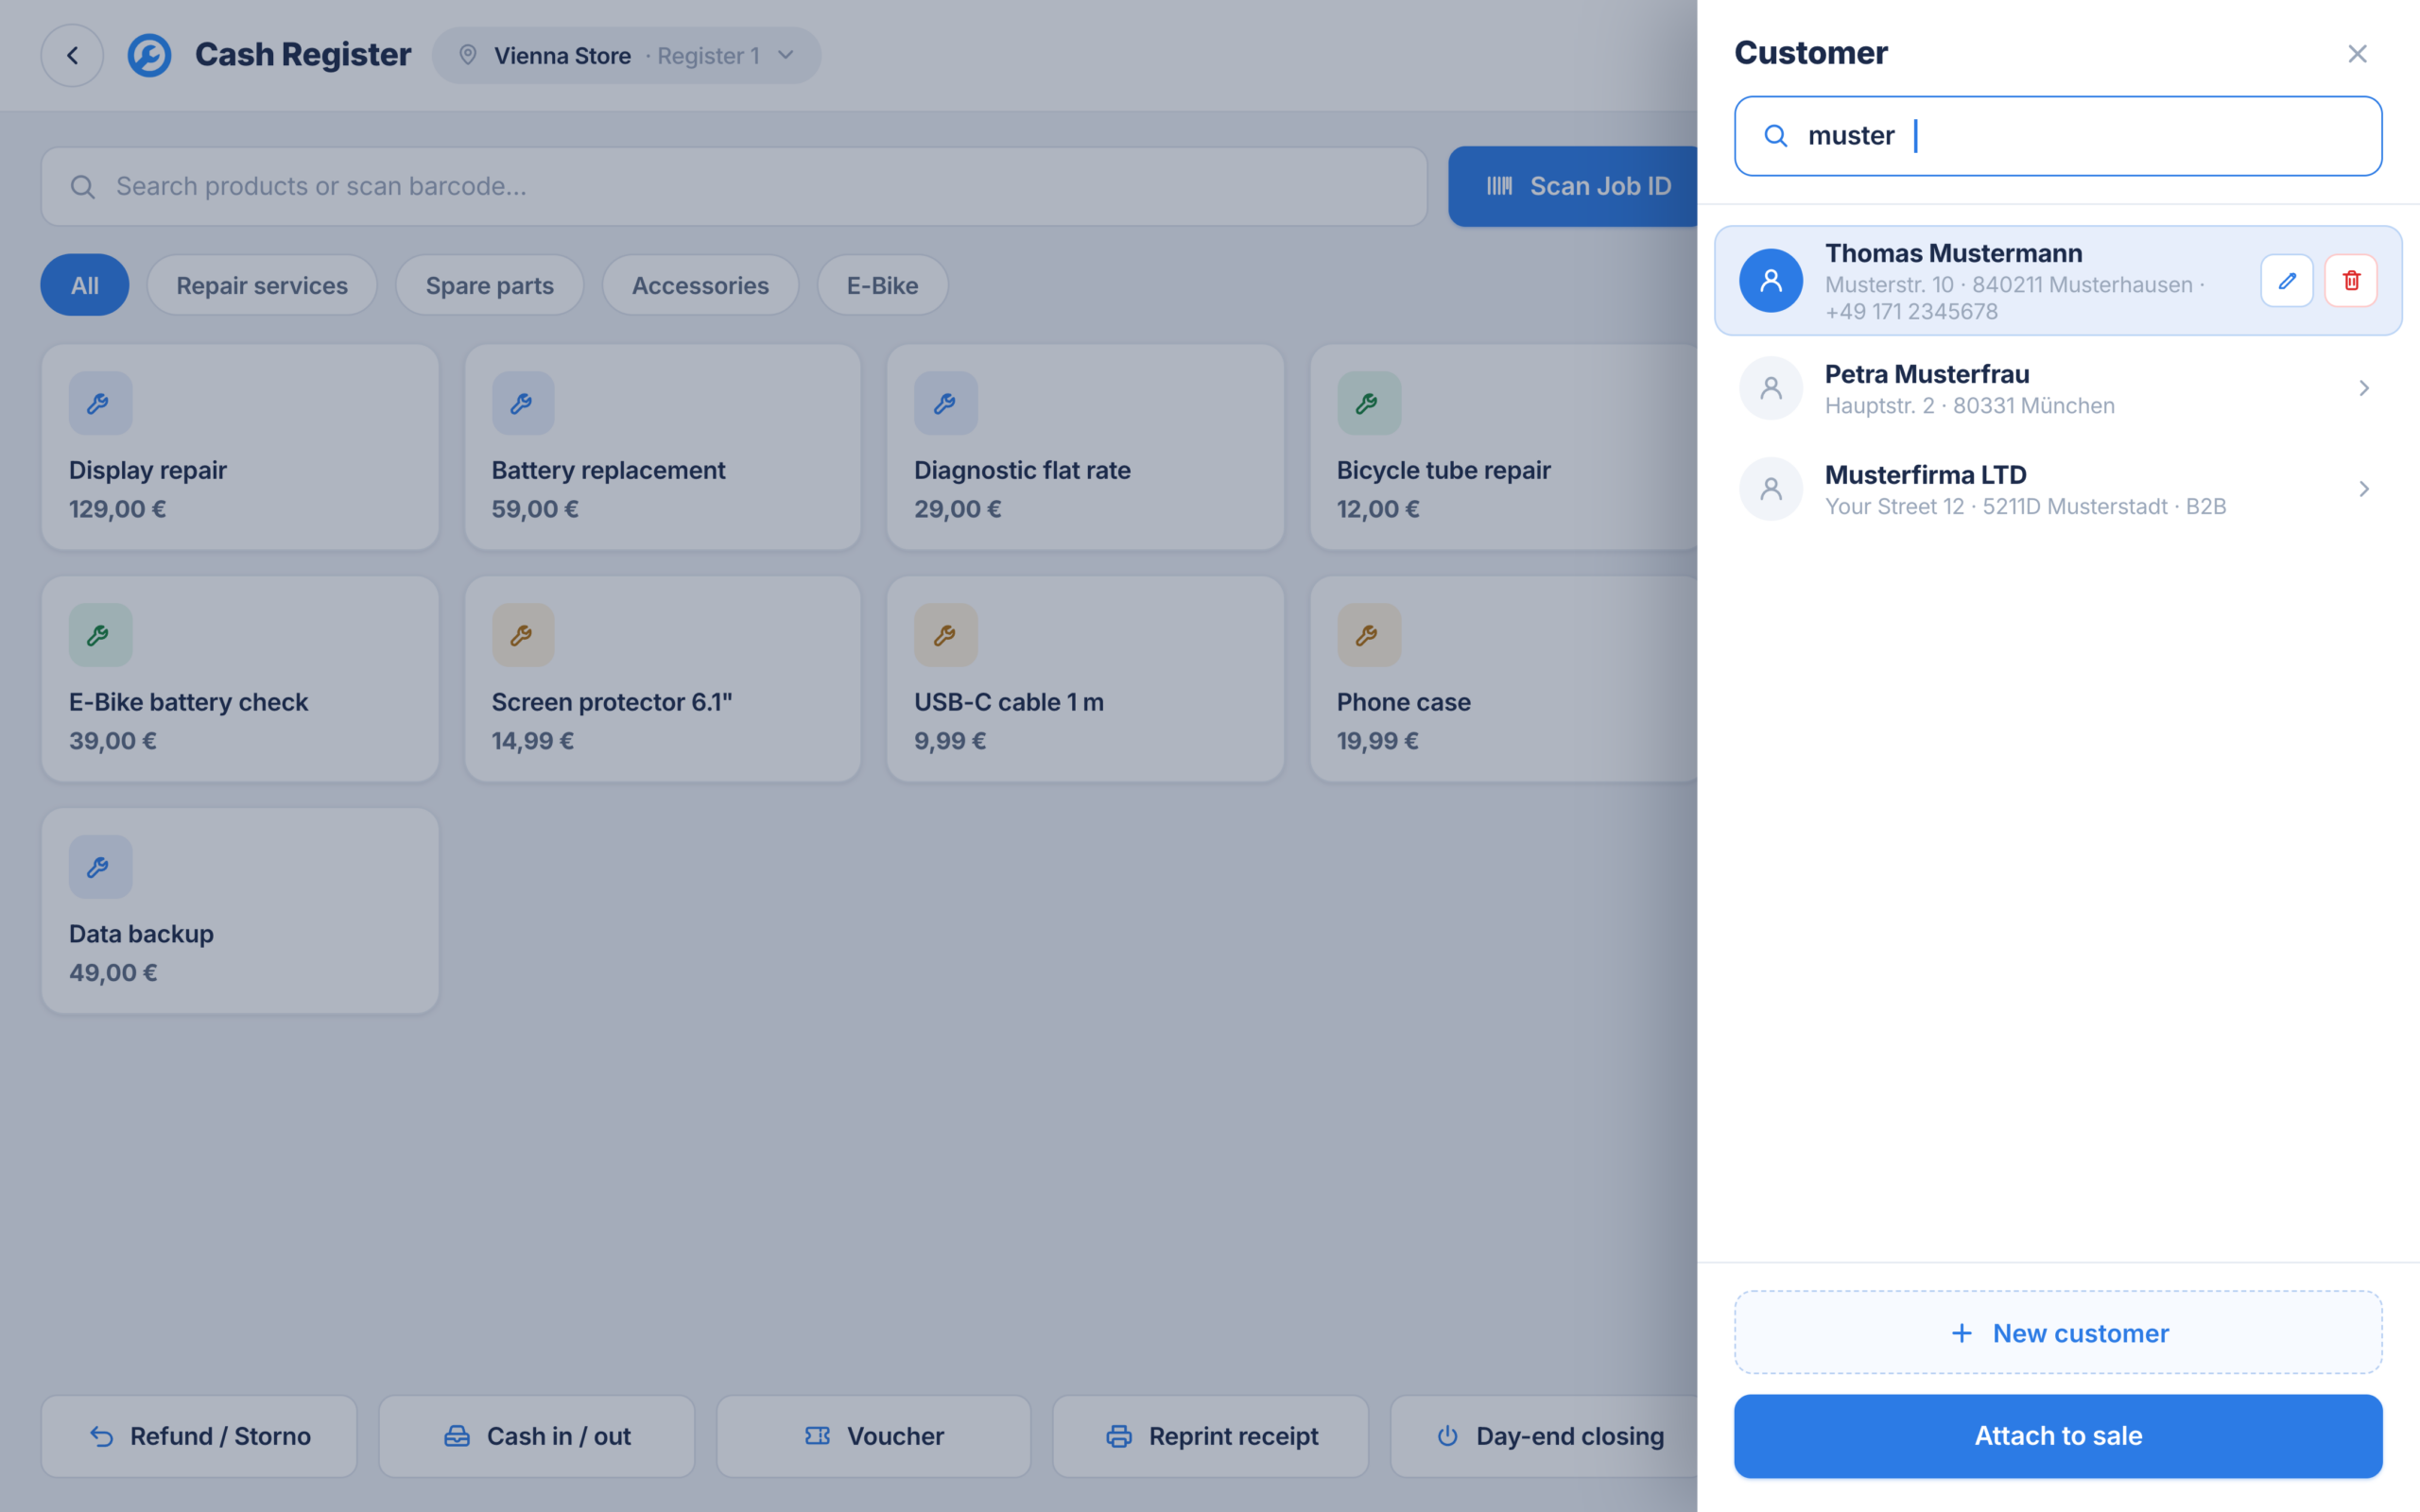The width and height of the screenshot is (2420, 1512).
Task: Focus the product search or barcode field
Action: coord(734,187)
